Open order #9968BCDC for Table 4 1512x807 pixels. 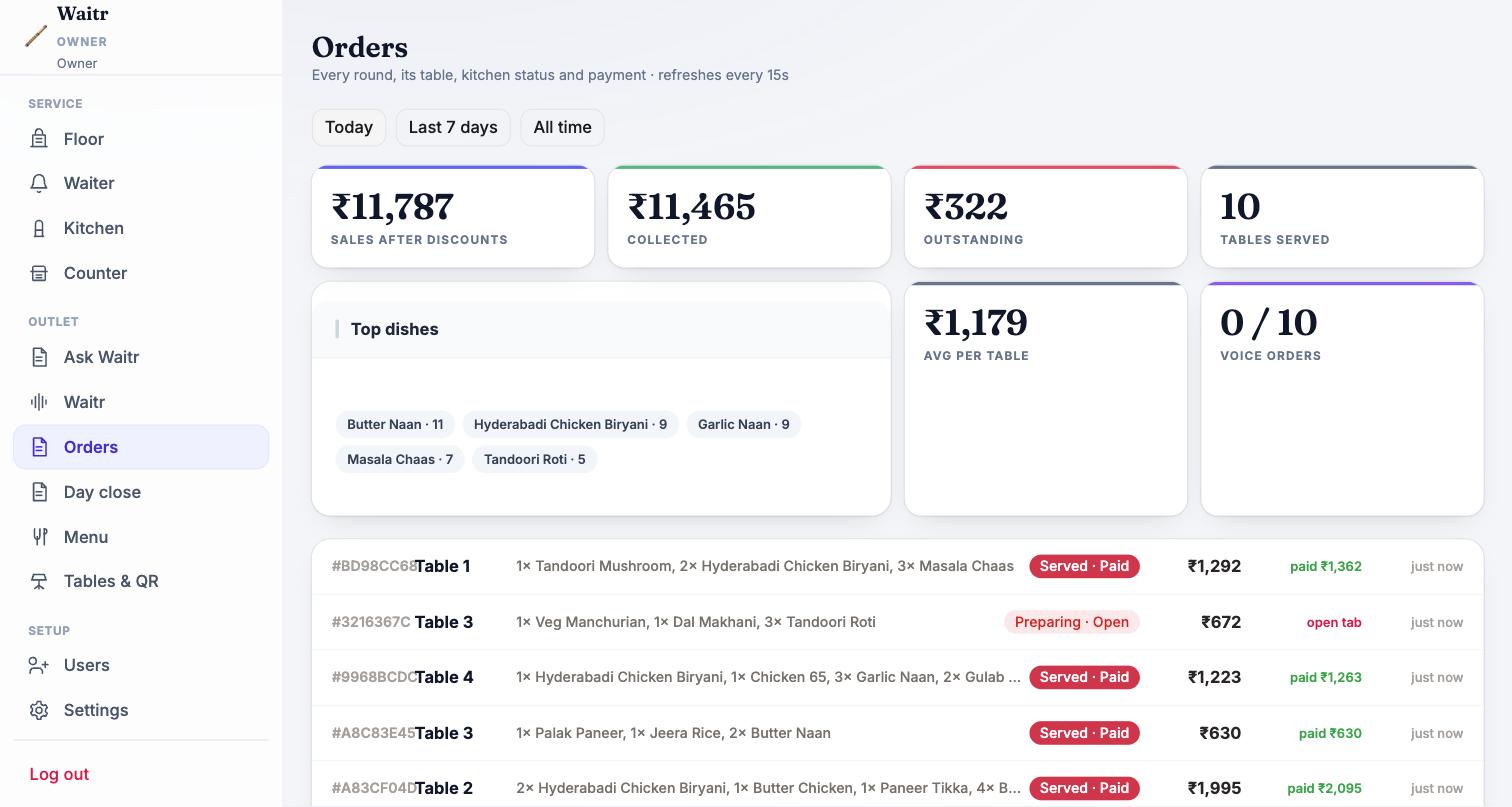(897, 677)
